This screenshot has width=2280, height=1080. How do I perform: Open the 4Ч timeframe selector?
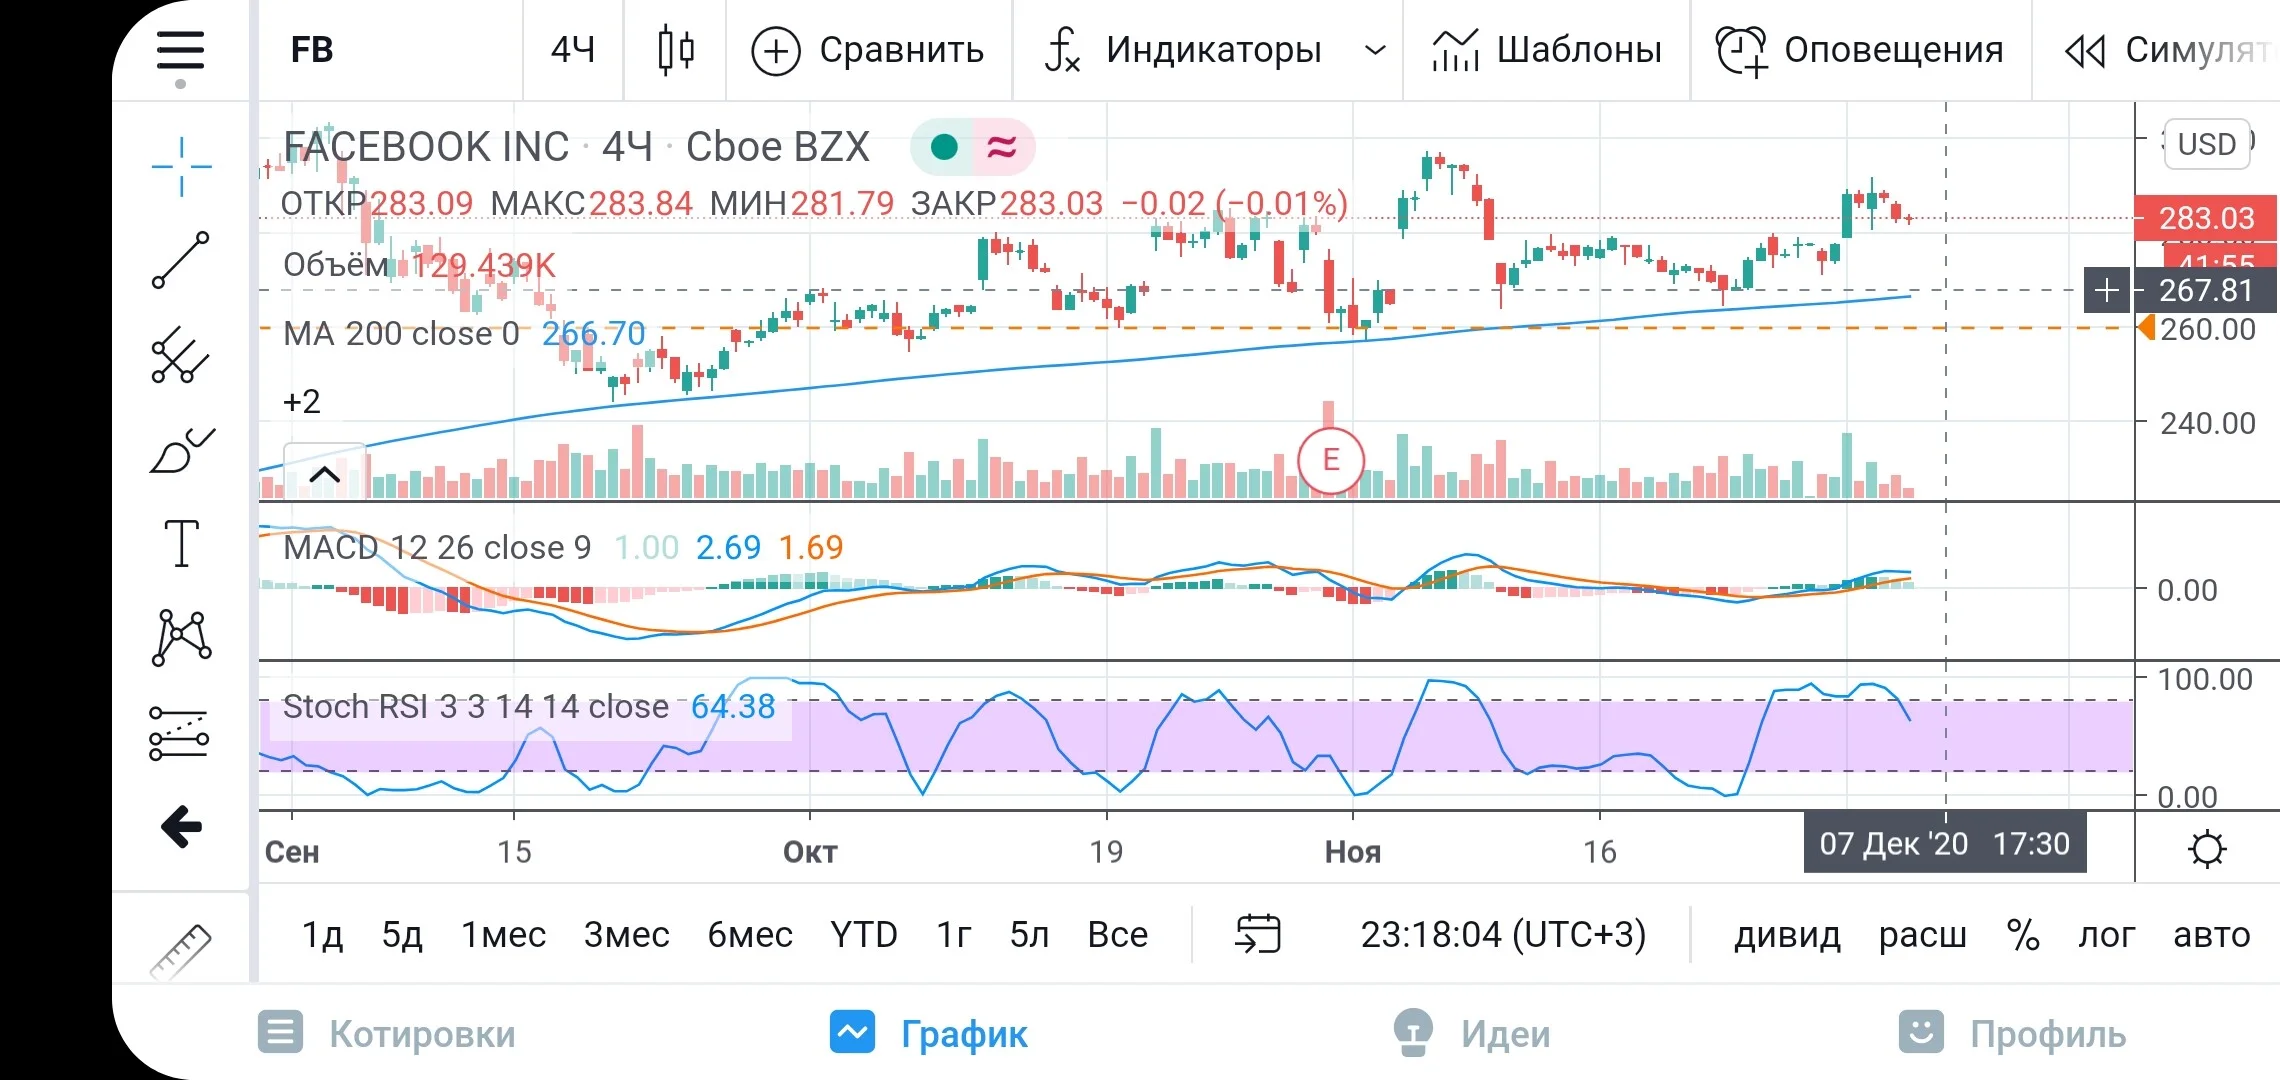pos(573,50)
